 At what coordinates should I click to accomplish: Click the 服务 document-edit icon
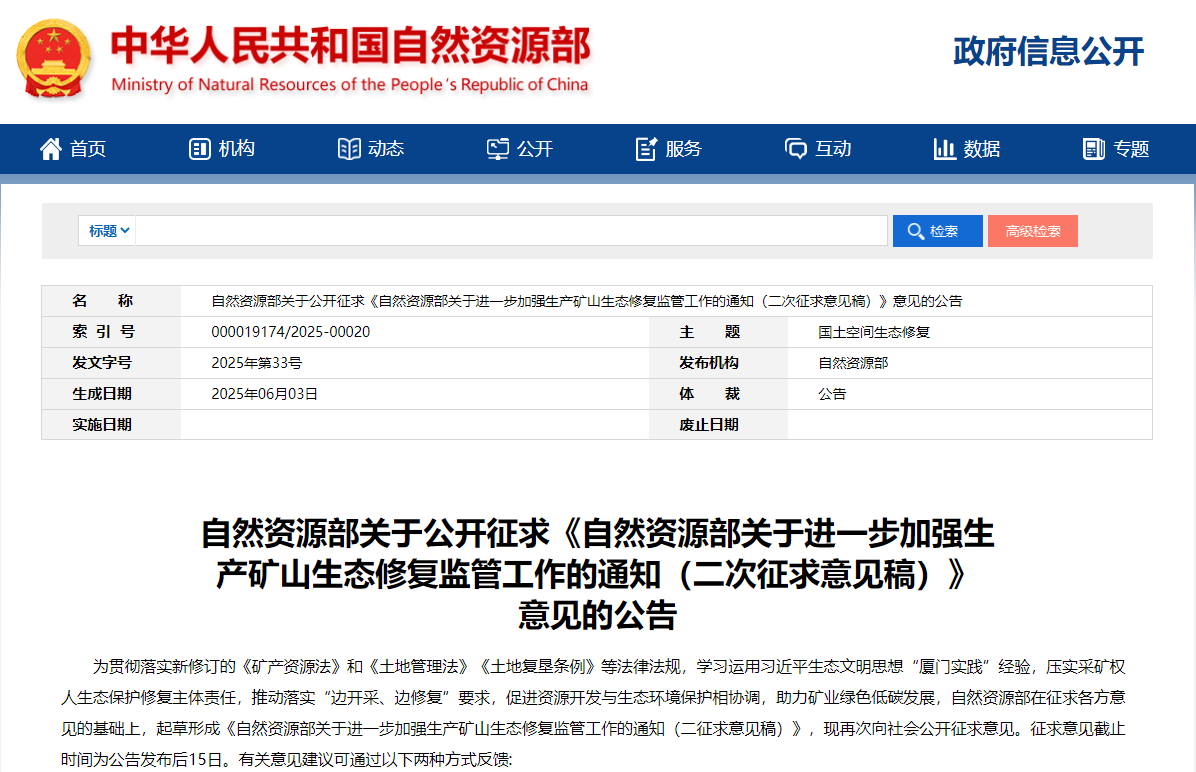pyautogui.click(x=646, y=149)
